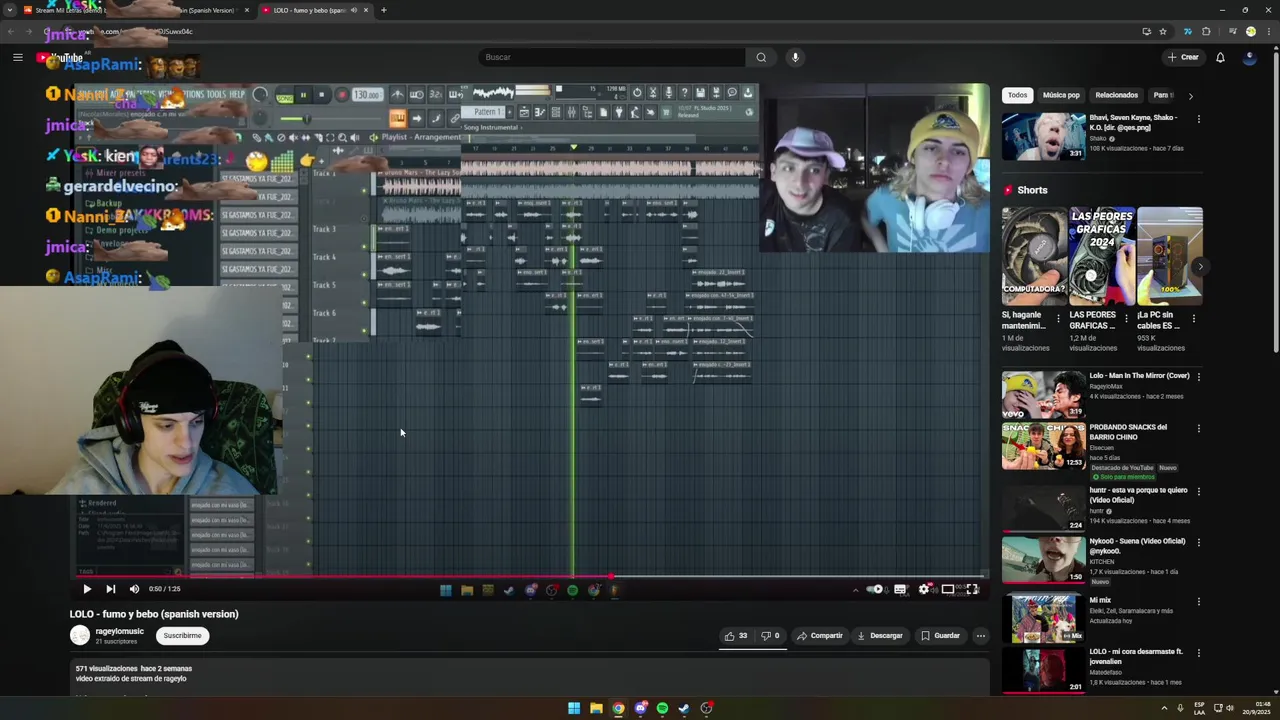The height and width of the screenshot is (720, 1280).
Task: Open the rageylomusic channel name link
Action: click(119, 631)
